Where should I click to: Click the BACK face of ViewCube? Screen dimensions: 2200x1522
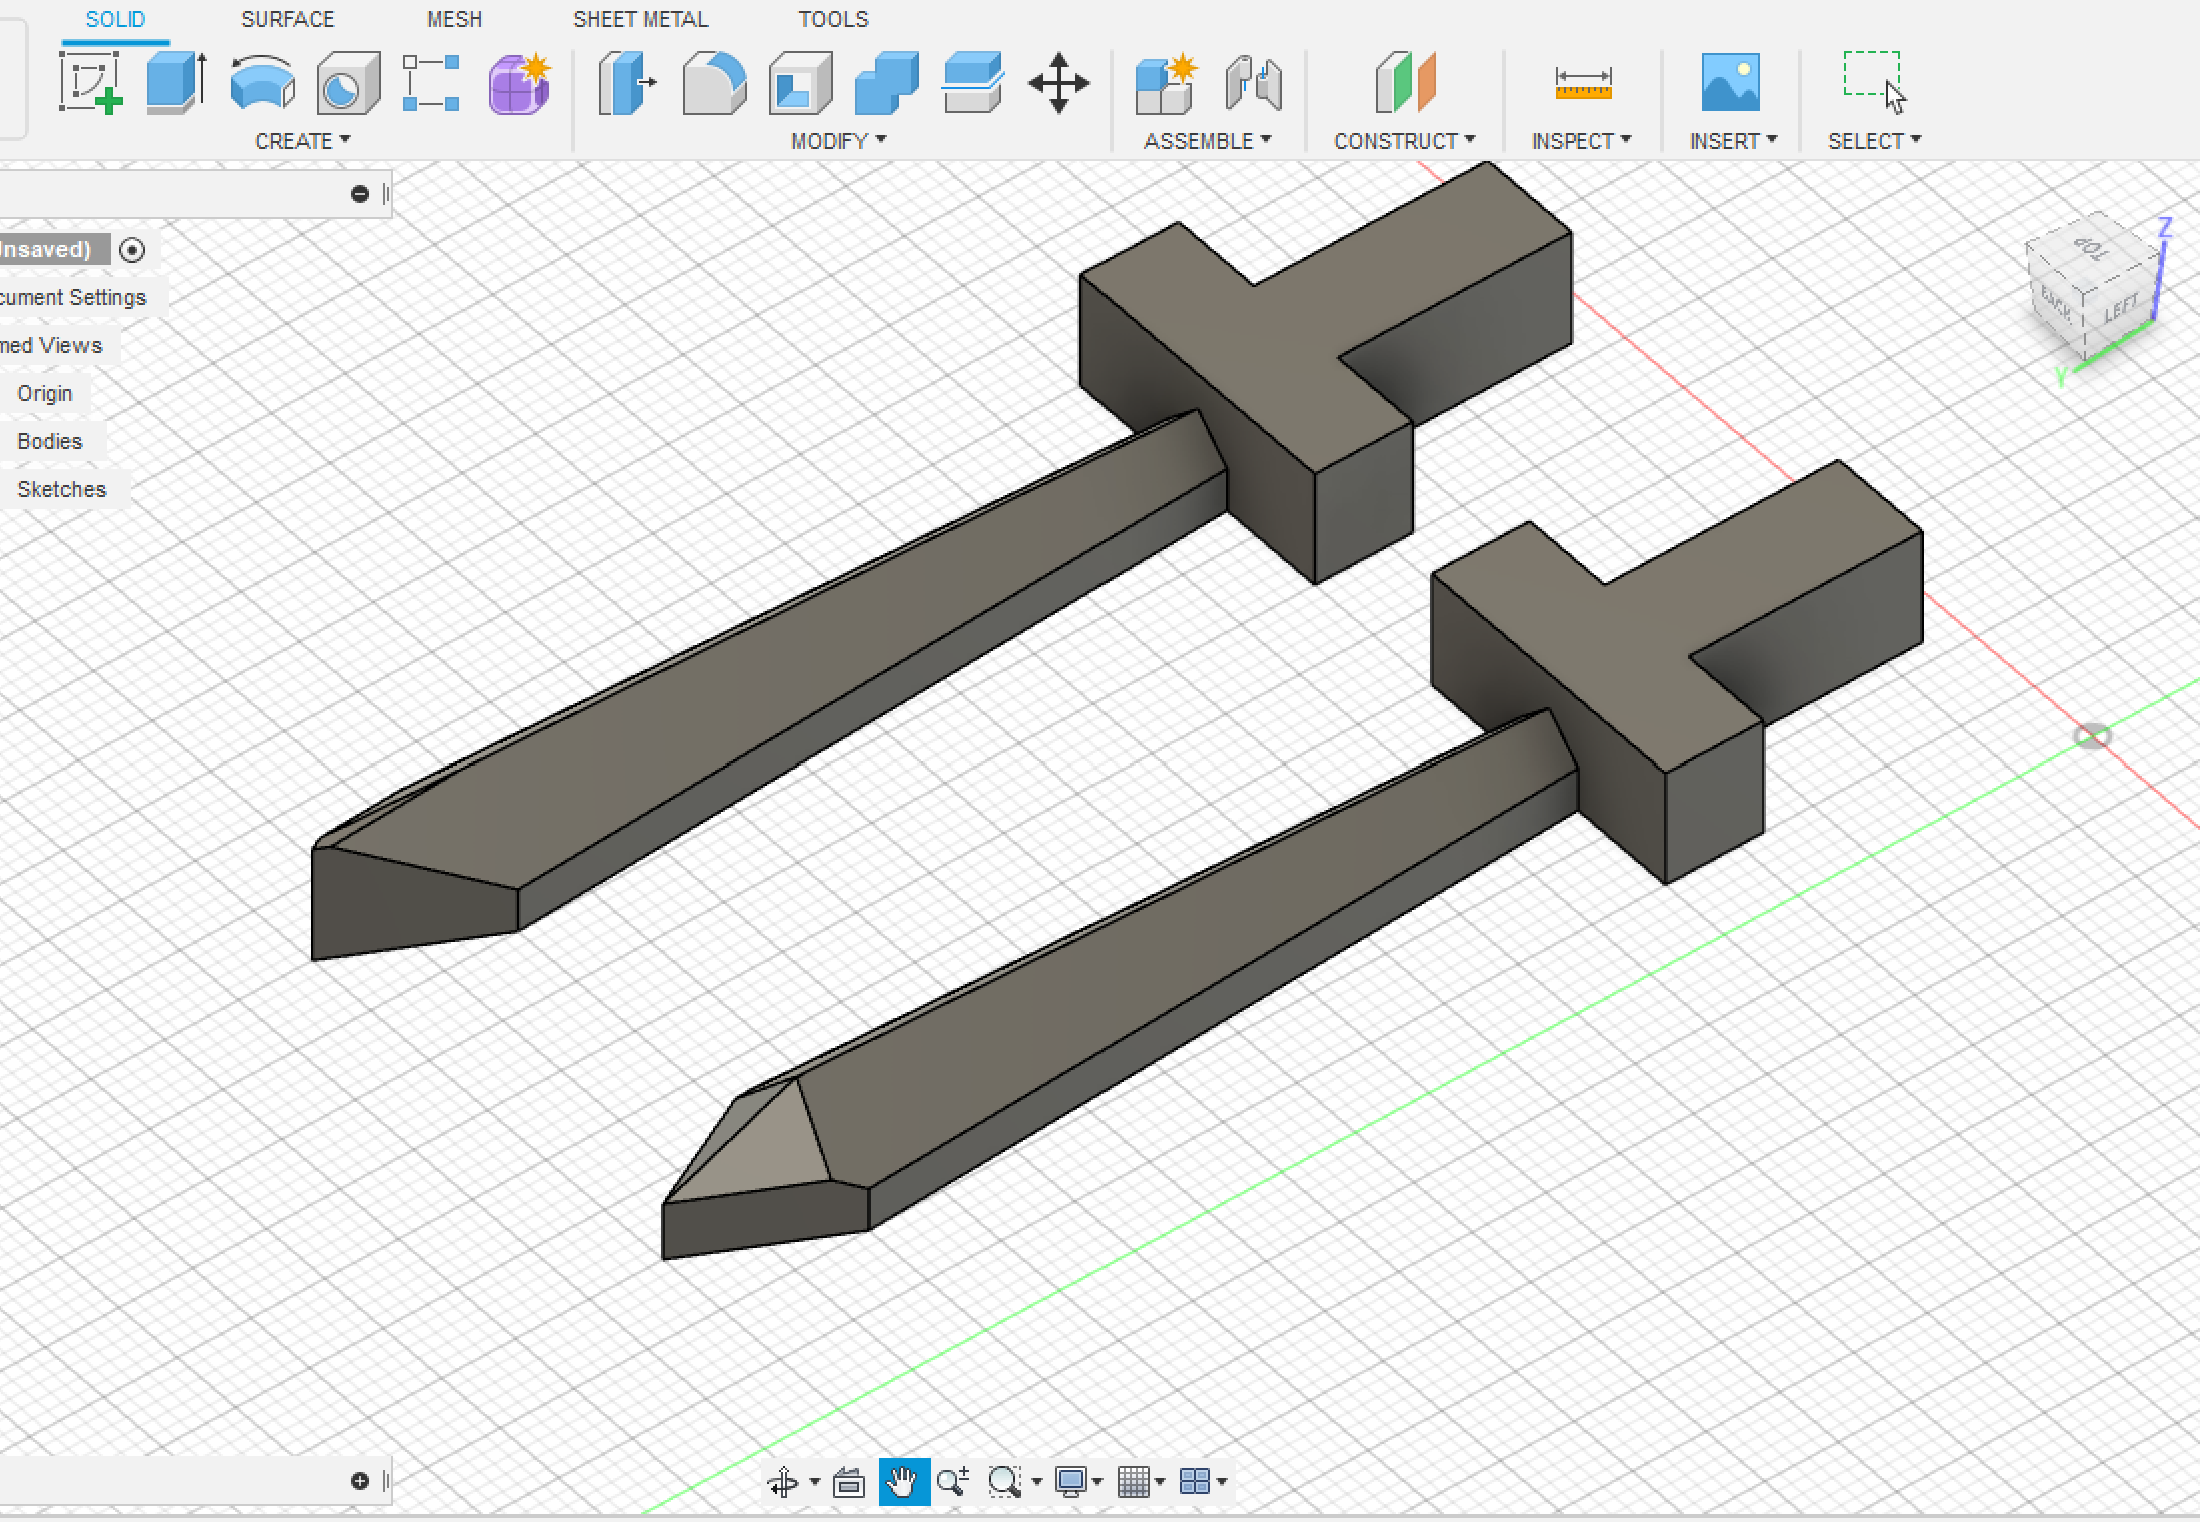(2056, 302)
